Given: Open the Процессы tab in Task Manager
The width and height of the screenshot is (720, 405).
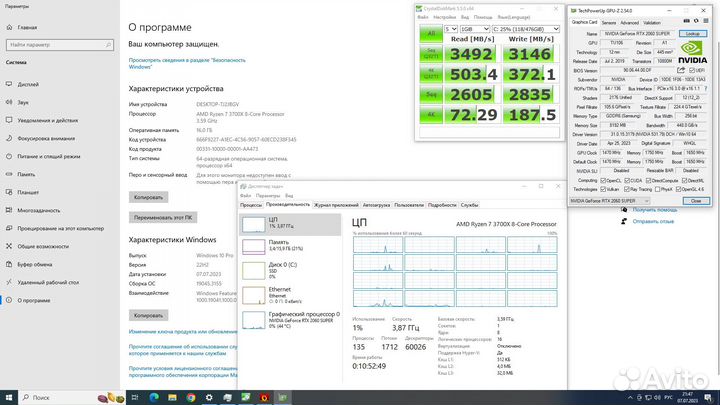Looking at the screenshot, I should pyautogui.click(x=251, y=205).
